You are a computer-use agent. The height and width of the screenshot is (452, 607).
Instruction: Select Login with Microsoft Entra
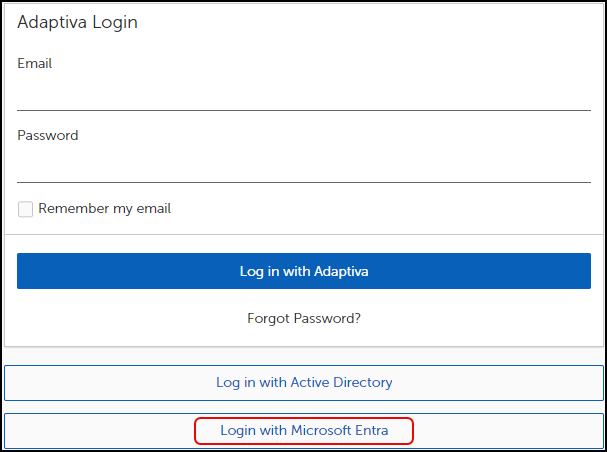[x=304, y=431]
